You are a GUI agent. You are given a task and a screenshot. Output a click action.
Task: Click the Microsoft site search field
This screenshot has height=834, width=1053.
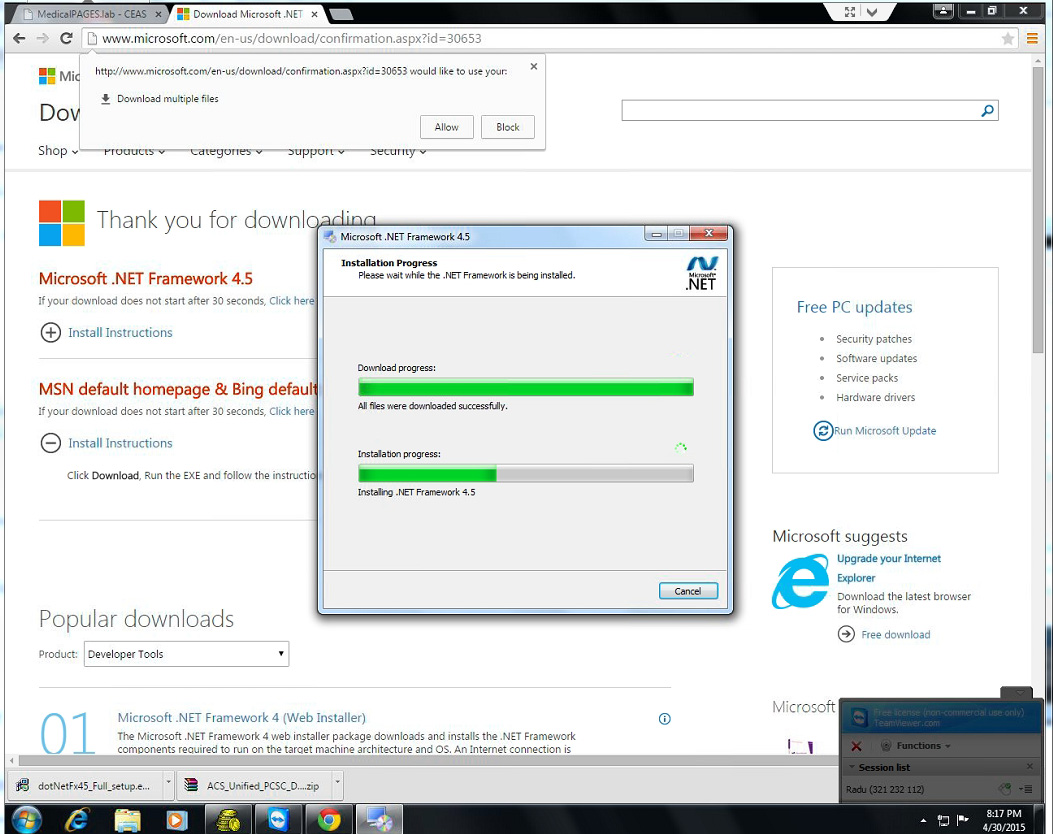tap(800, 110)
